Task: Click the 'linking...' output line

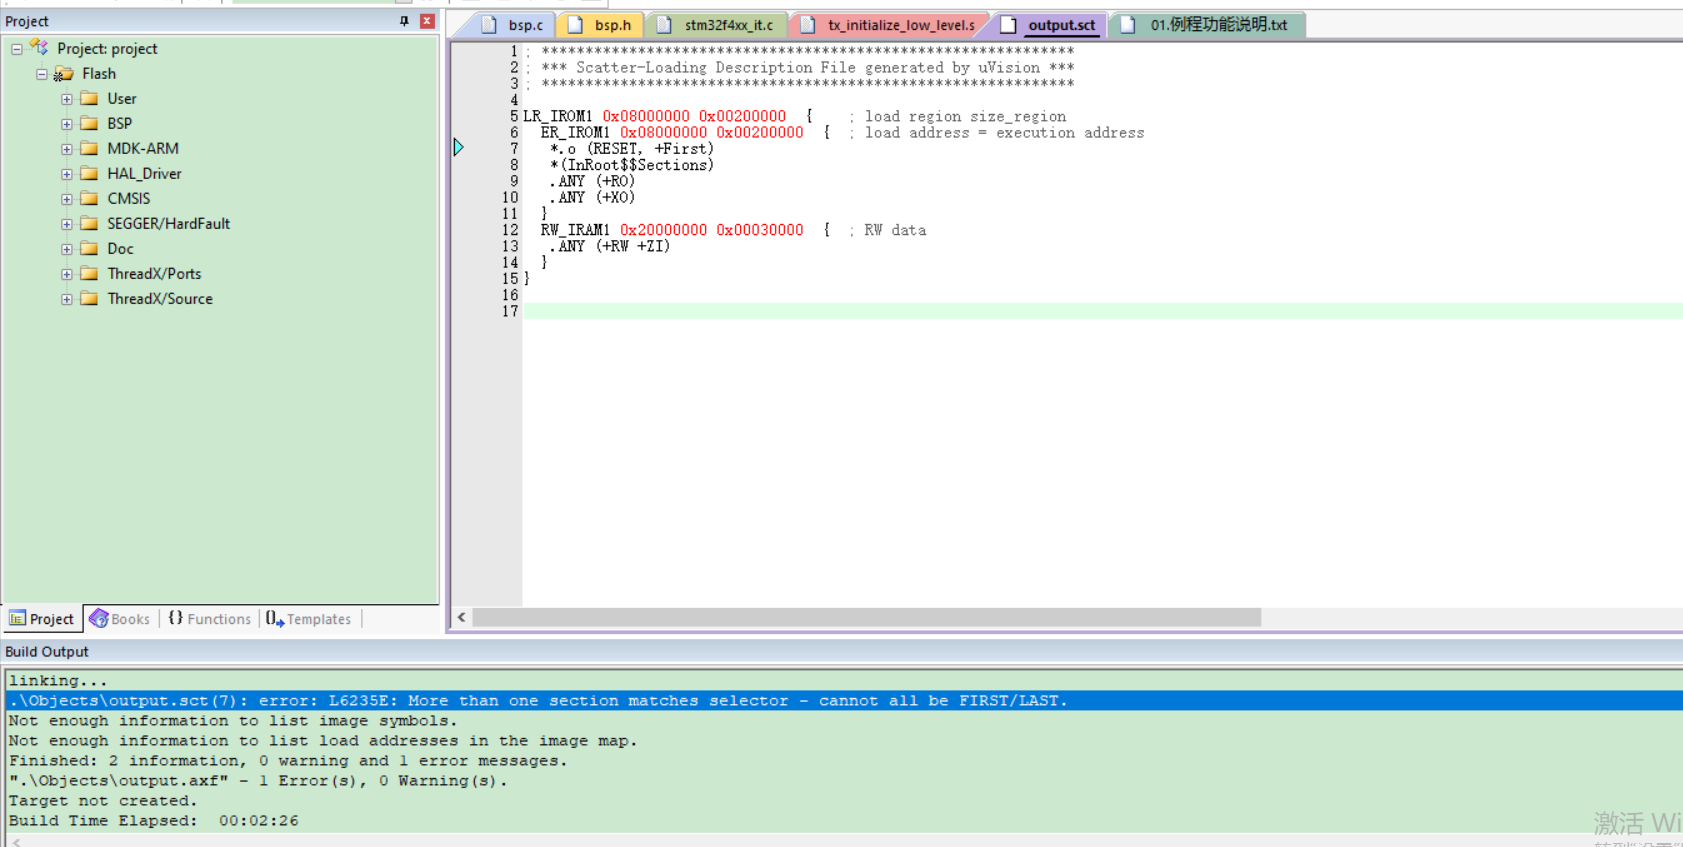Action: pyautogui.click(x=58, y=681)
